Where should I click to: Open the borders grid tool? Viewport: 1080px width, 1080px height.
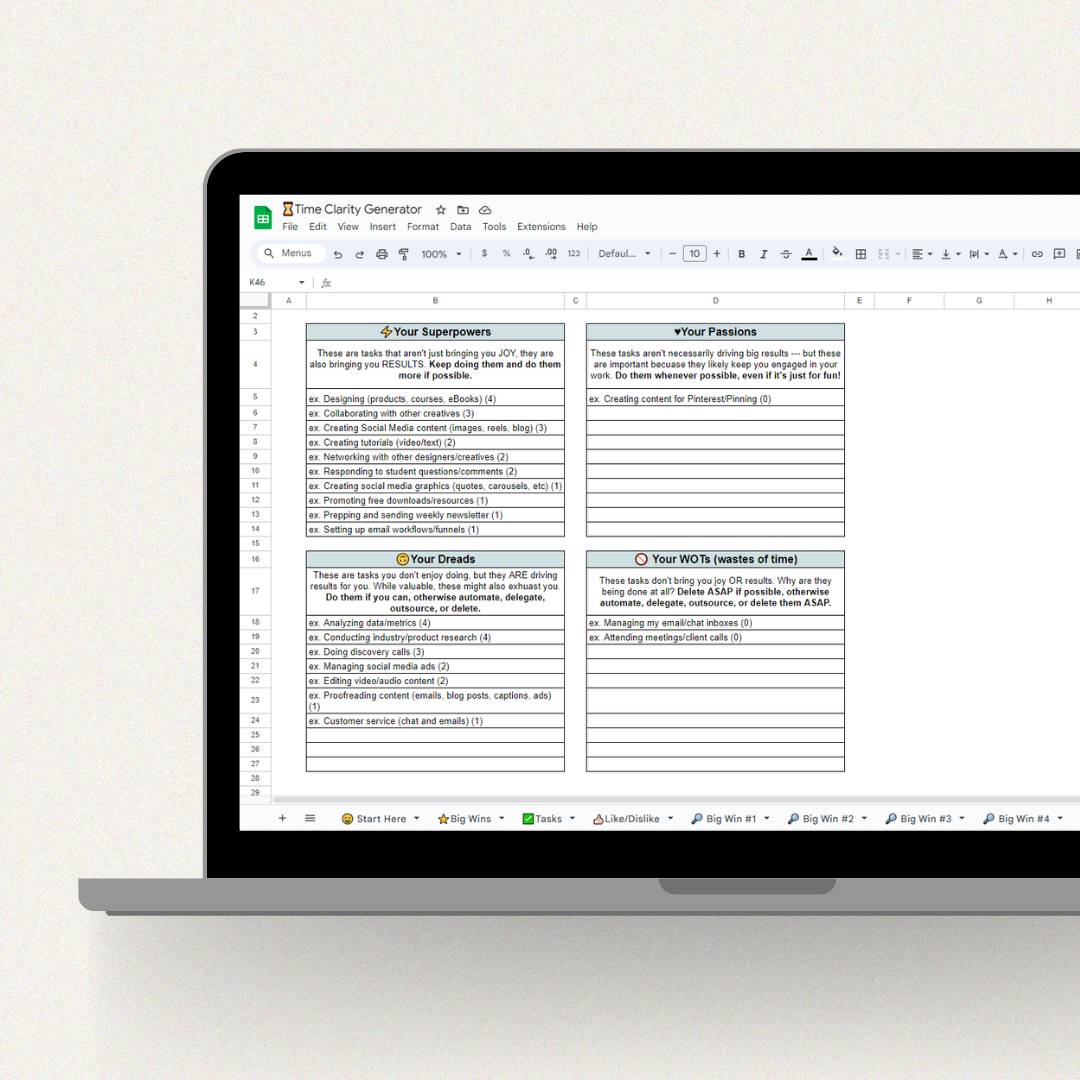[x=861, y=254]
